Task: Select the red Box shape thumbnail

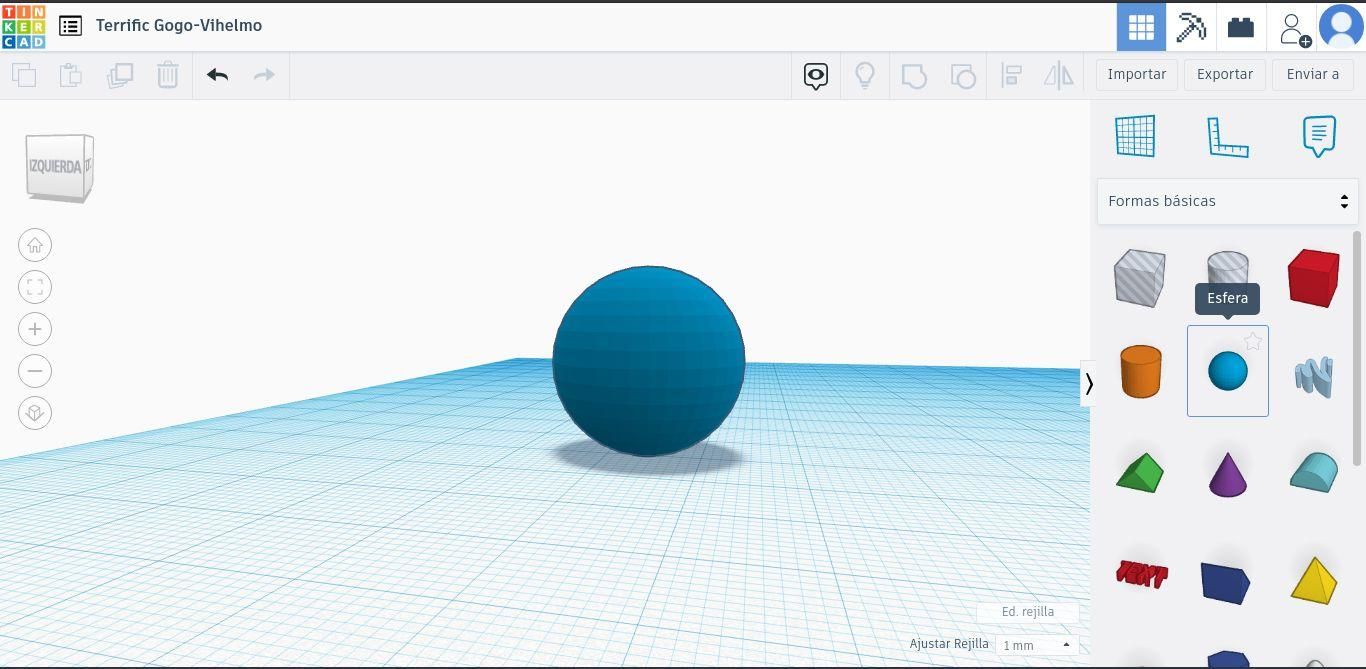Action: [x=1314, y=277]
